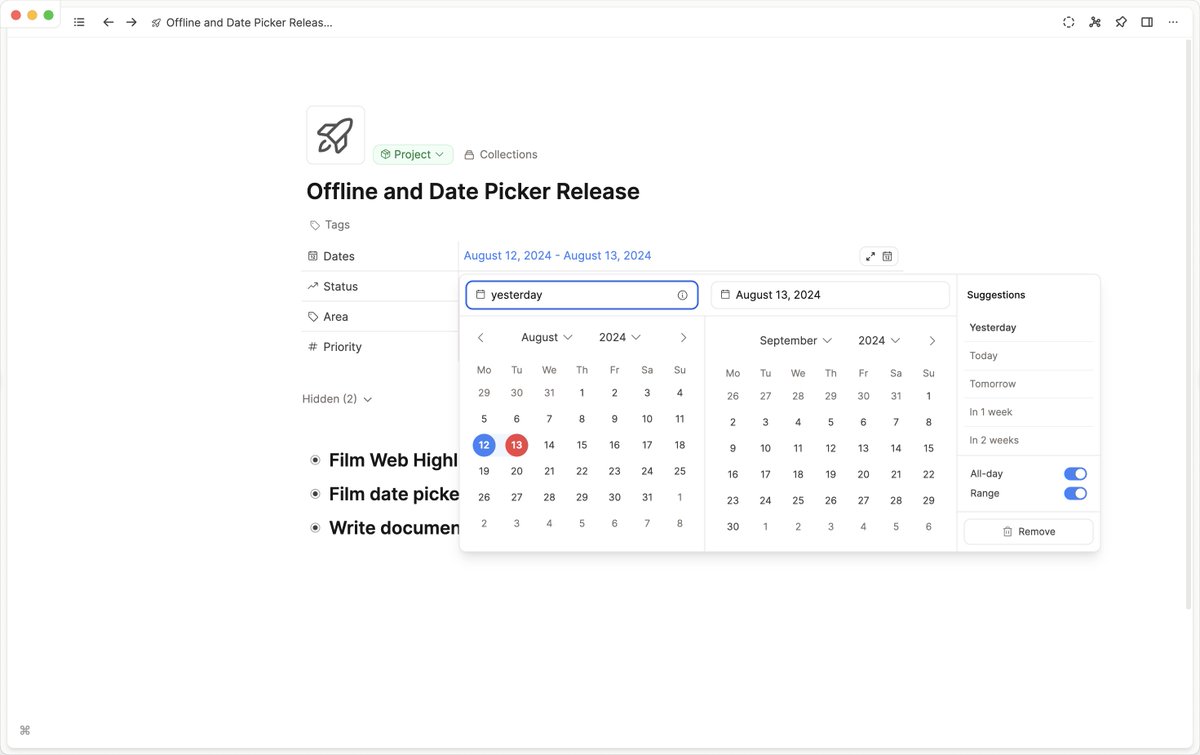
Task: Open the 2024 year dropdown beside August
Action: 620,338
